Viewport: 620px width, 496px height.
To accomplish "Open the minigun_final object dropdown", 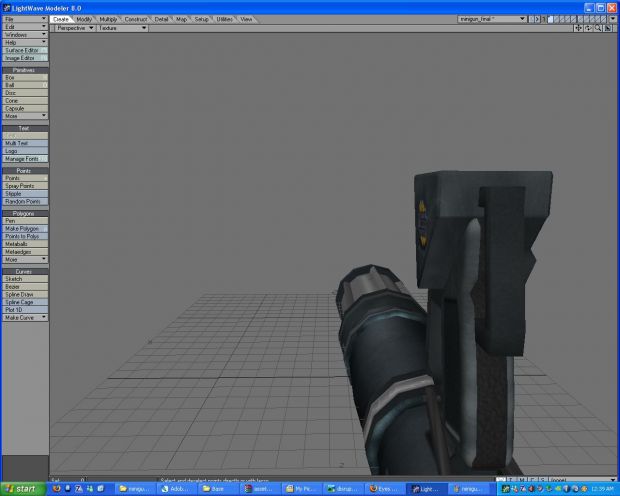I will (x=492, y=19).
